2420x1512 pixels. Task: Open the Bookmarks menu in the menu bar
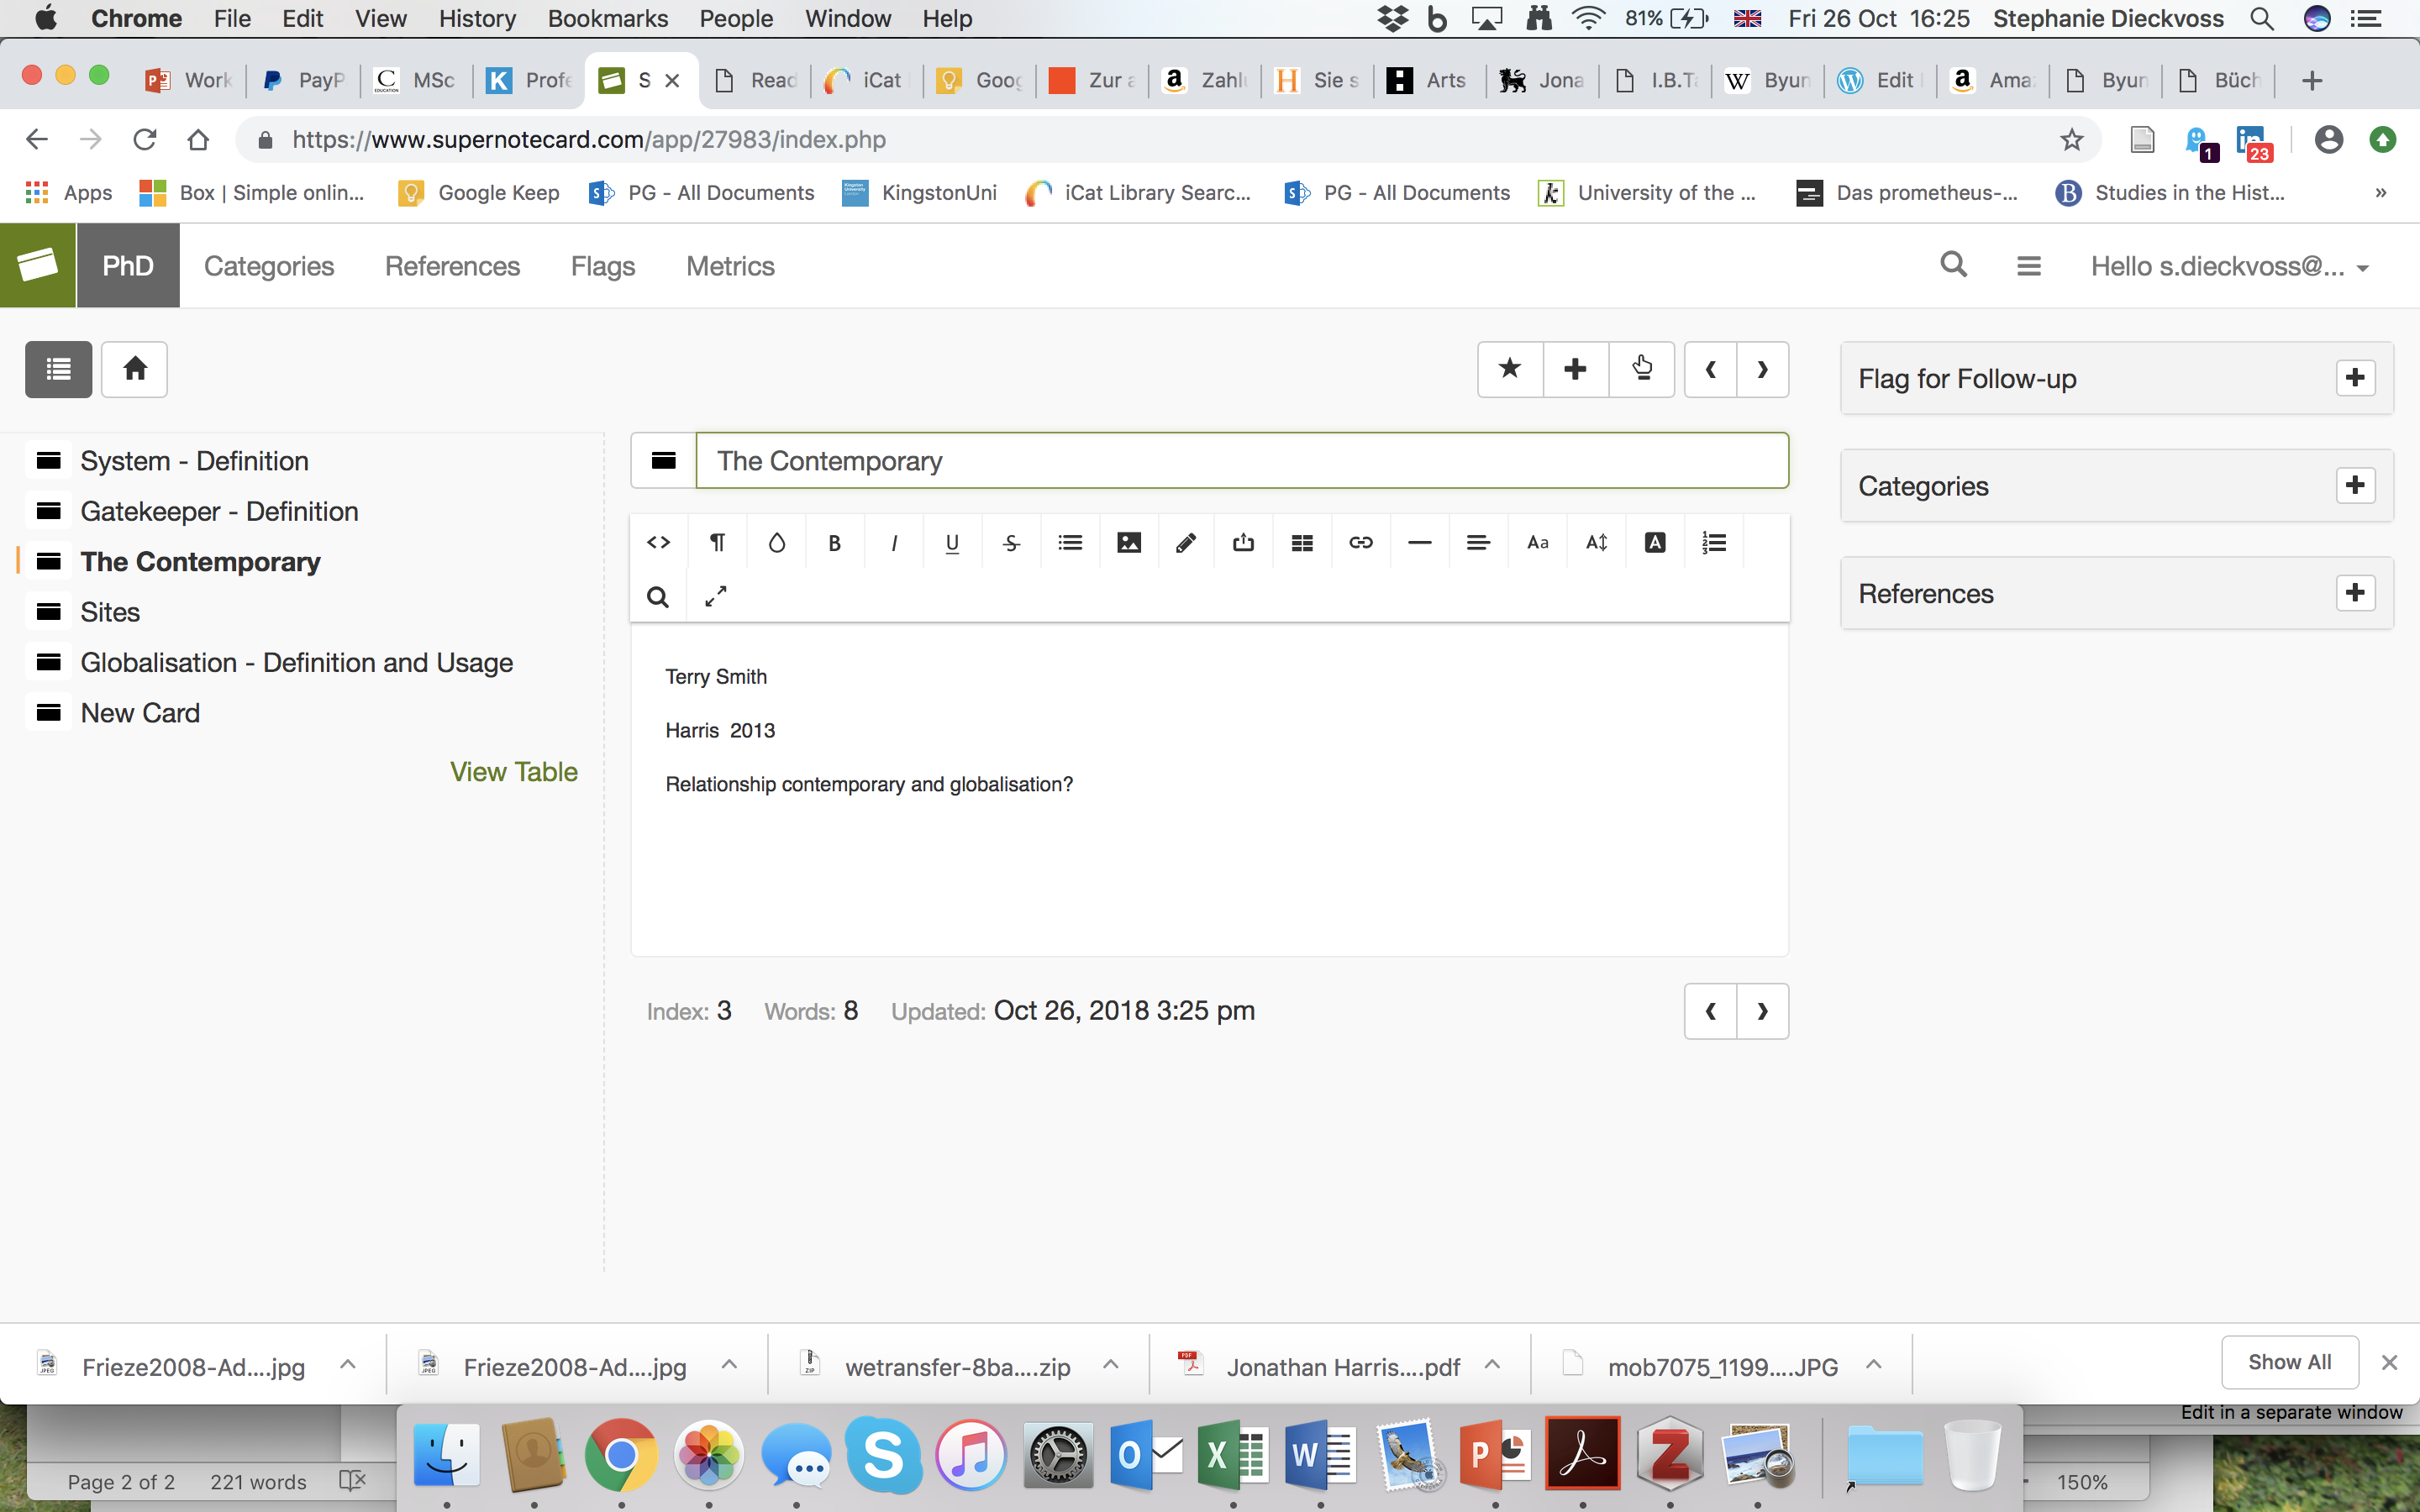tap(608, 18)
